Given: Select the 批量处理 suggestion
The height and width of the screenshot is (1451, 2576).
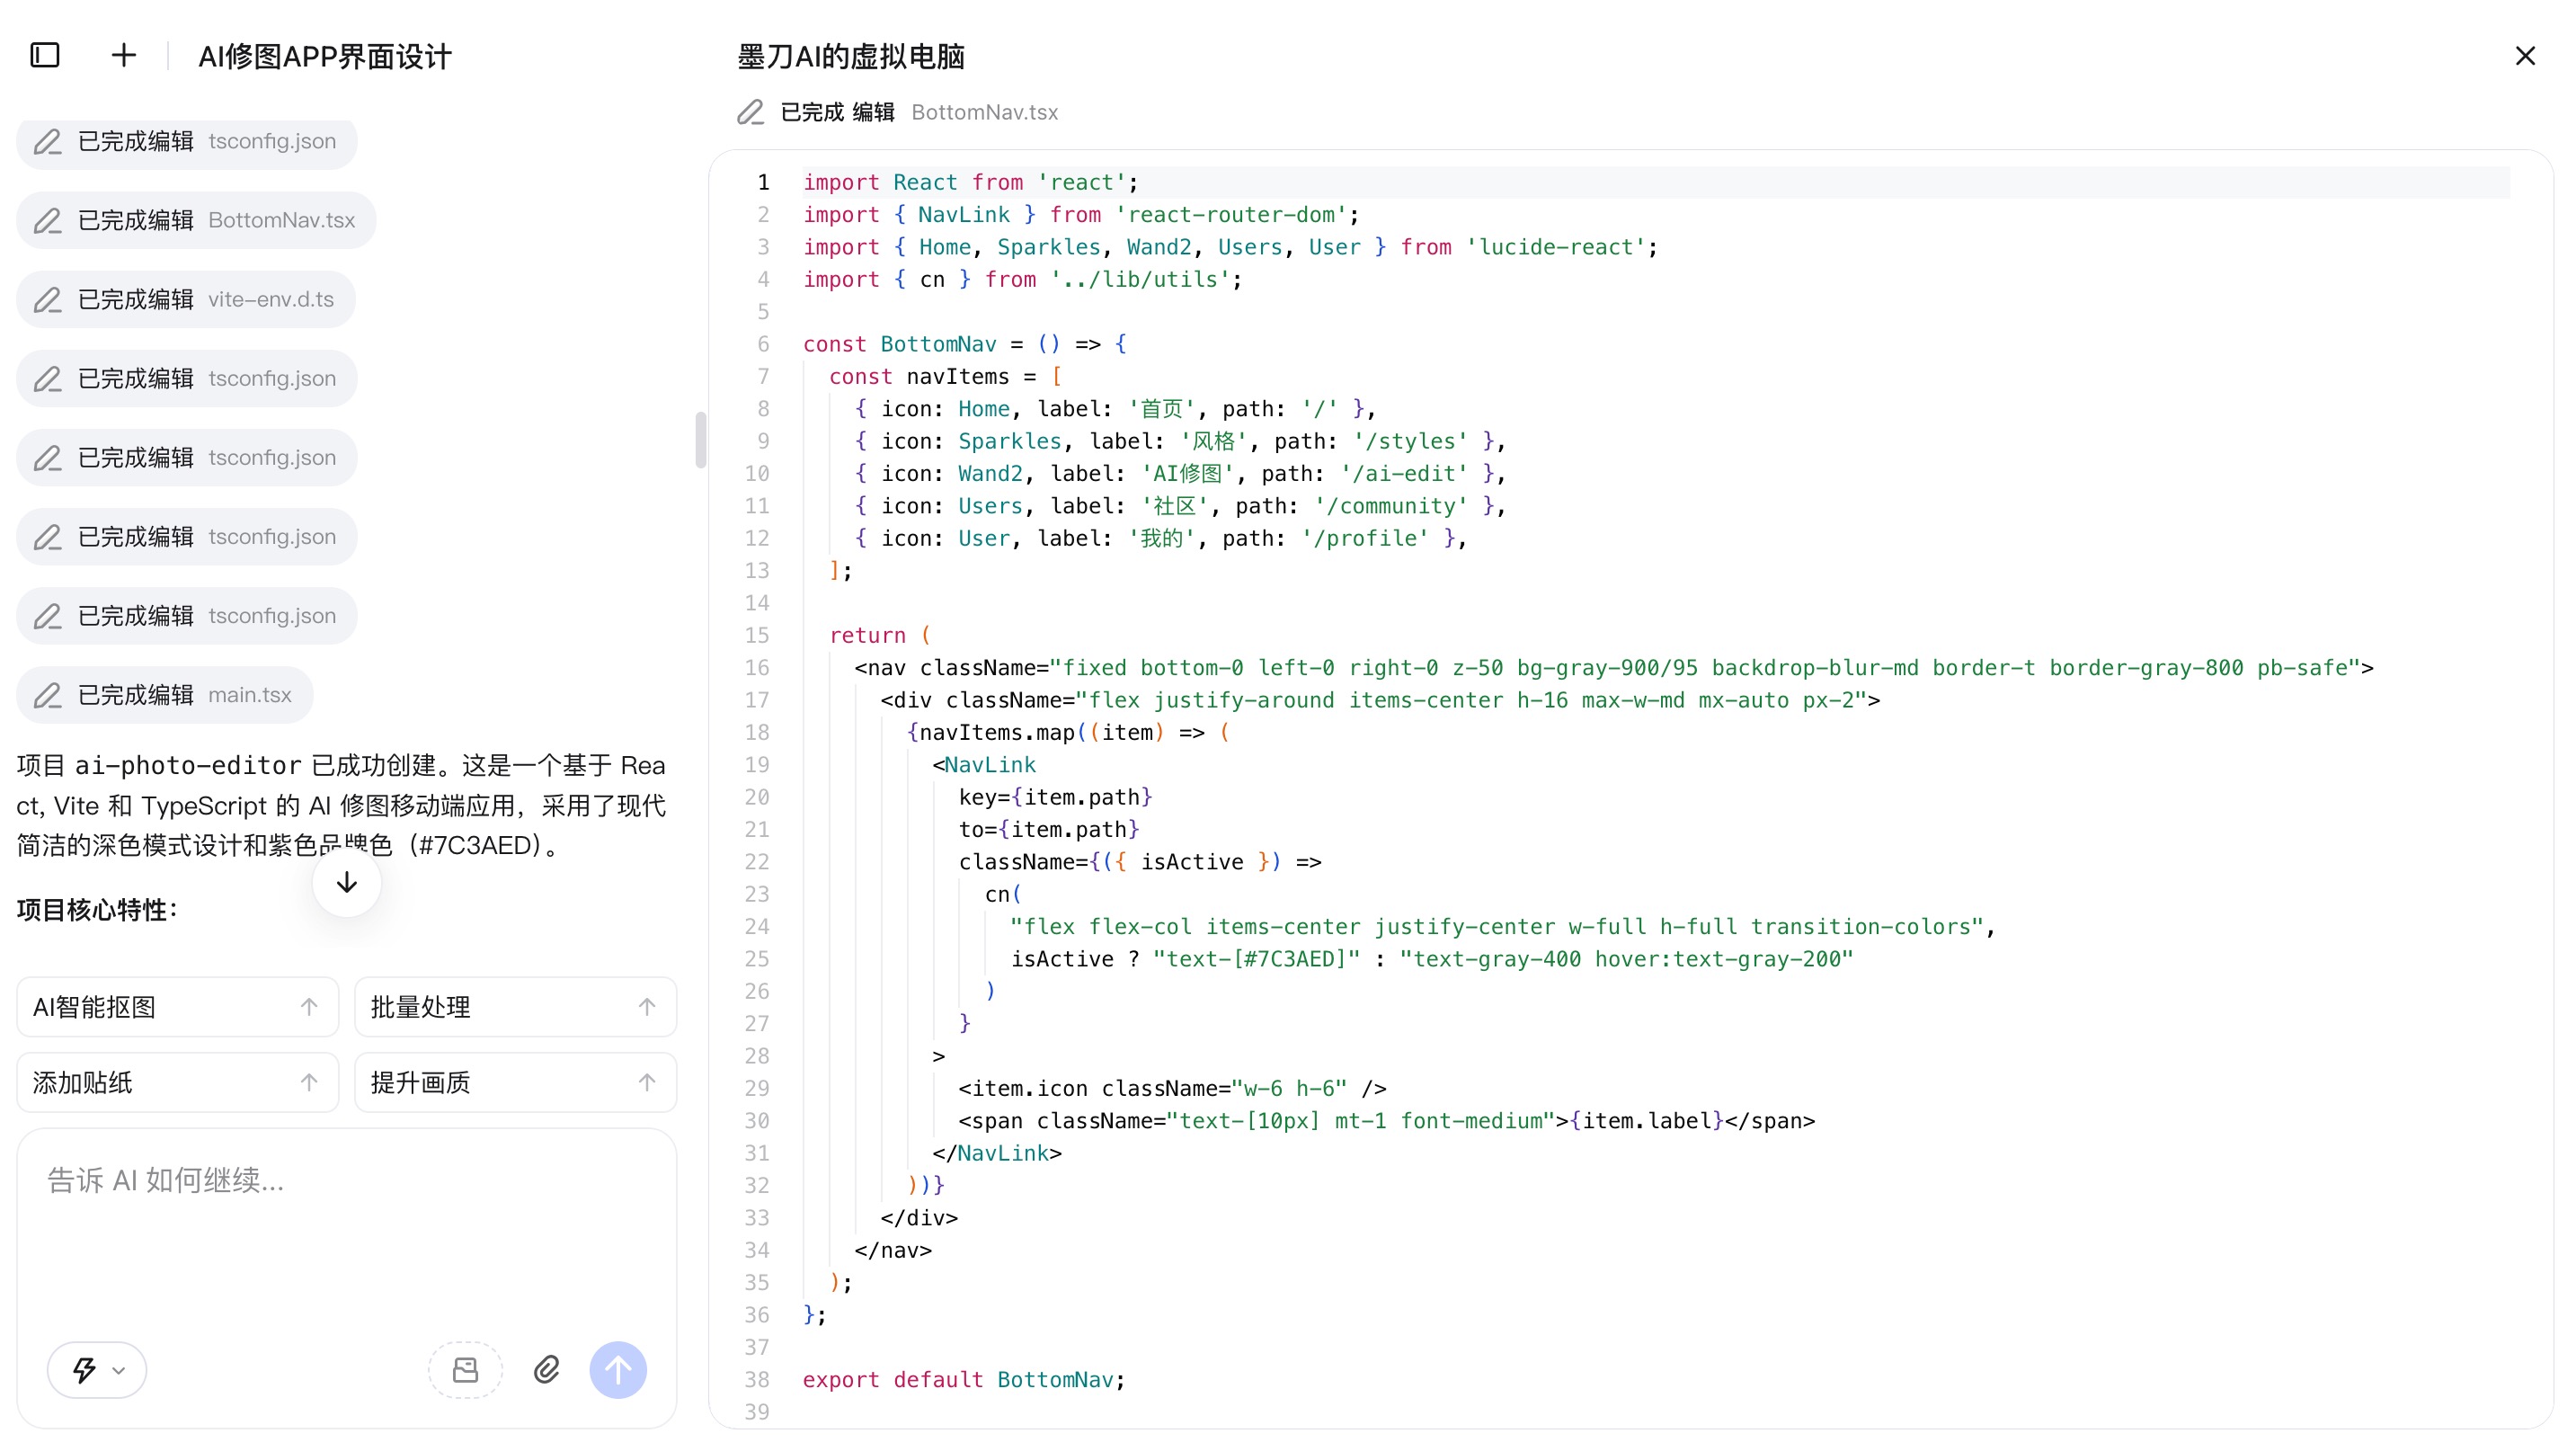Looking at the screenshot, I should pyautogui.click(x=515, y=1007).
